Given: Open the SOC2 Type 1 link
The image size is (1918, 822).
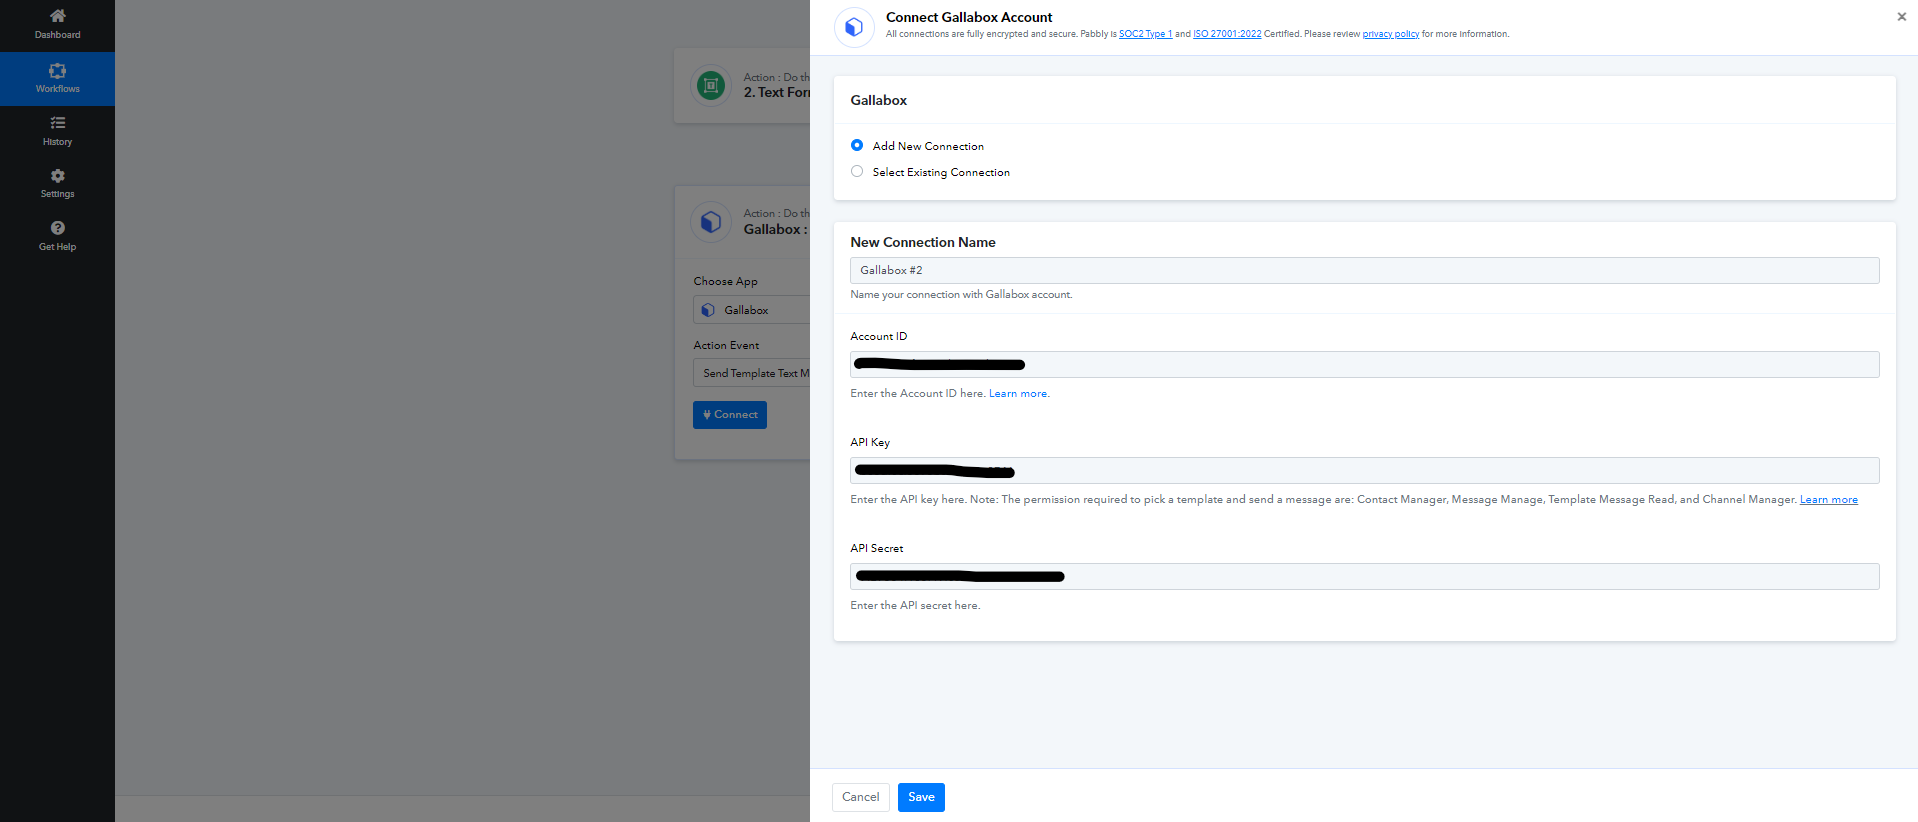Looking at the screenshot, I should tap(1145, 34).
